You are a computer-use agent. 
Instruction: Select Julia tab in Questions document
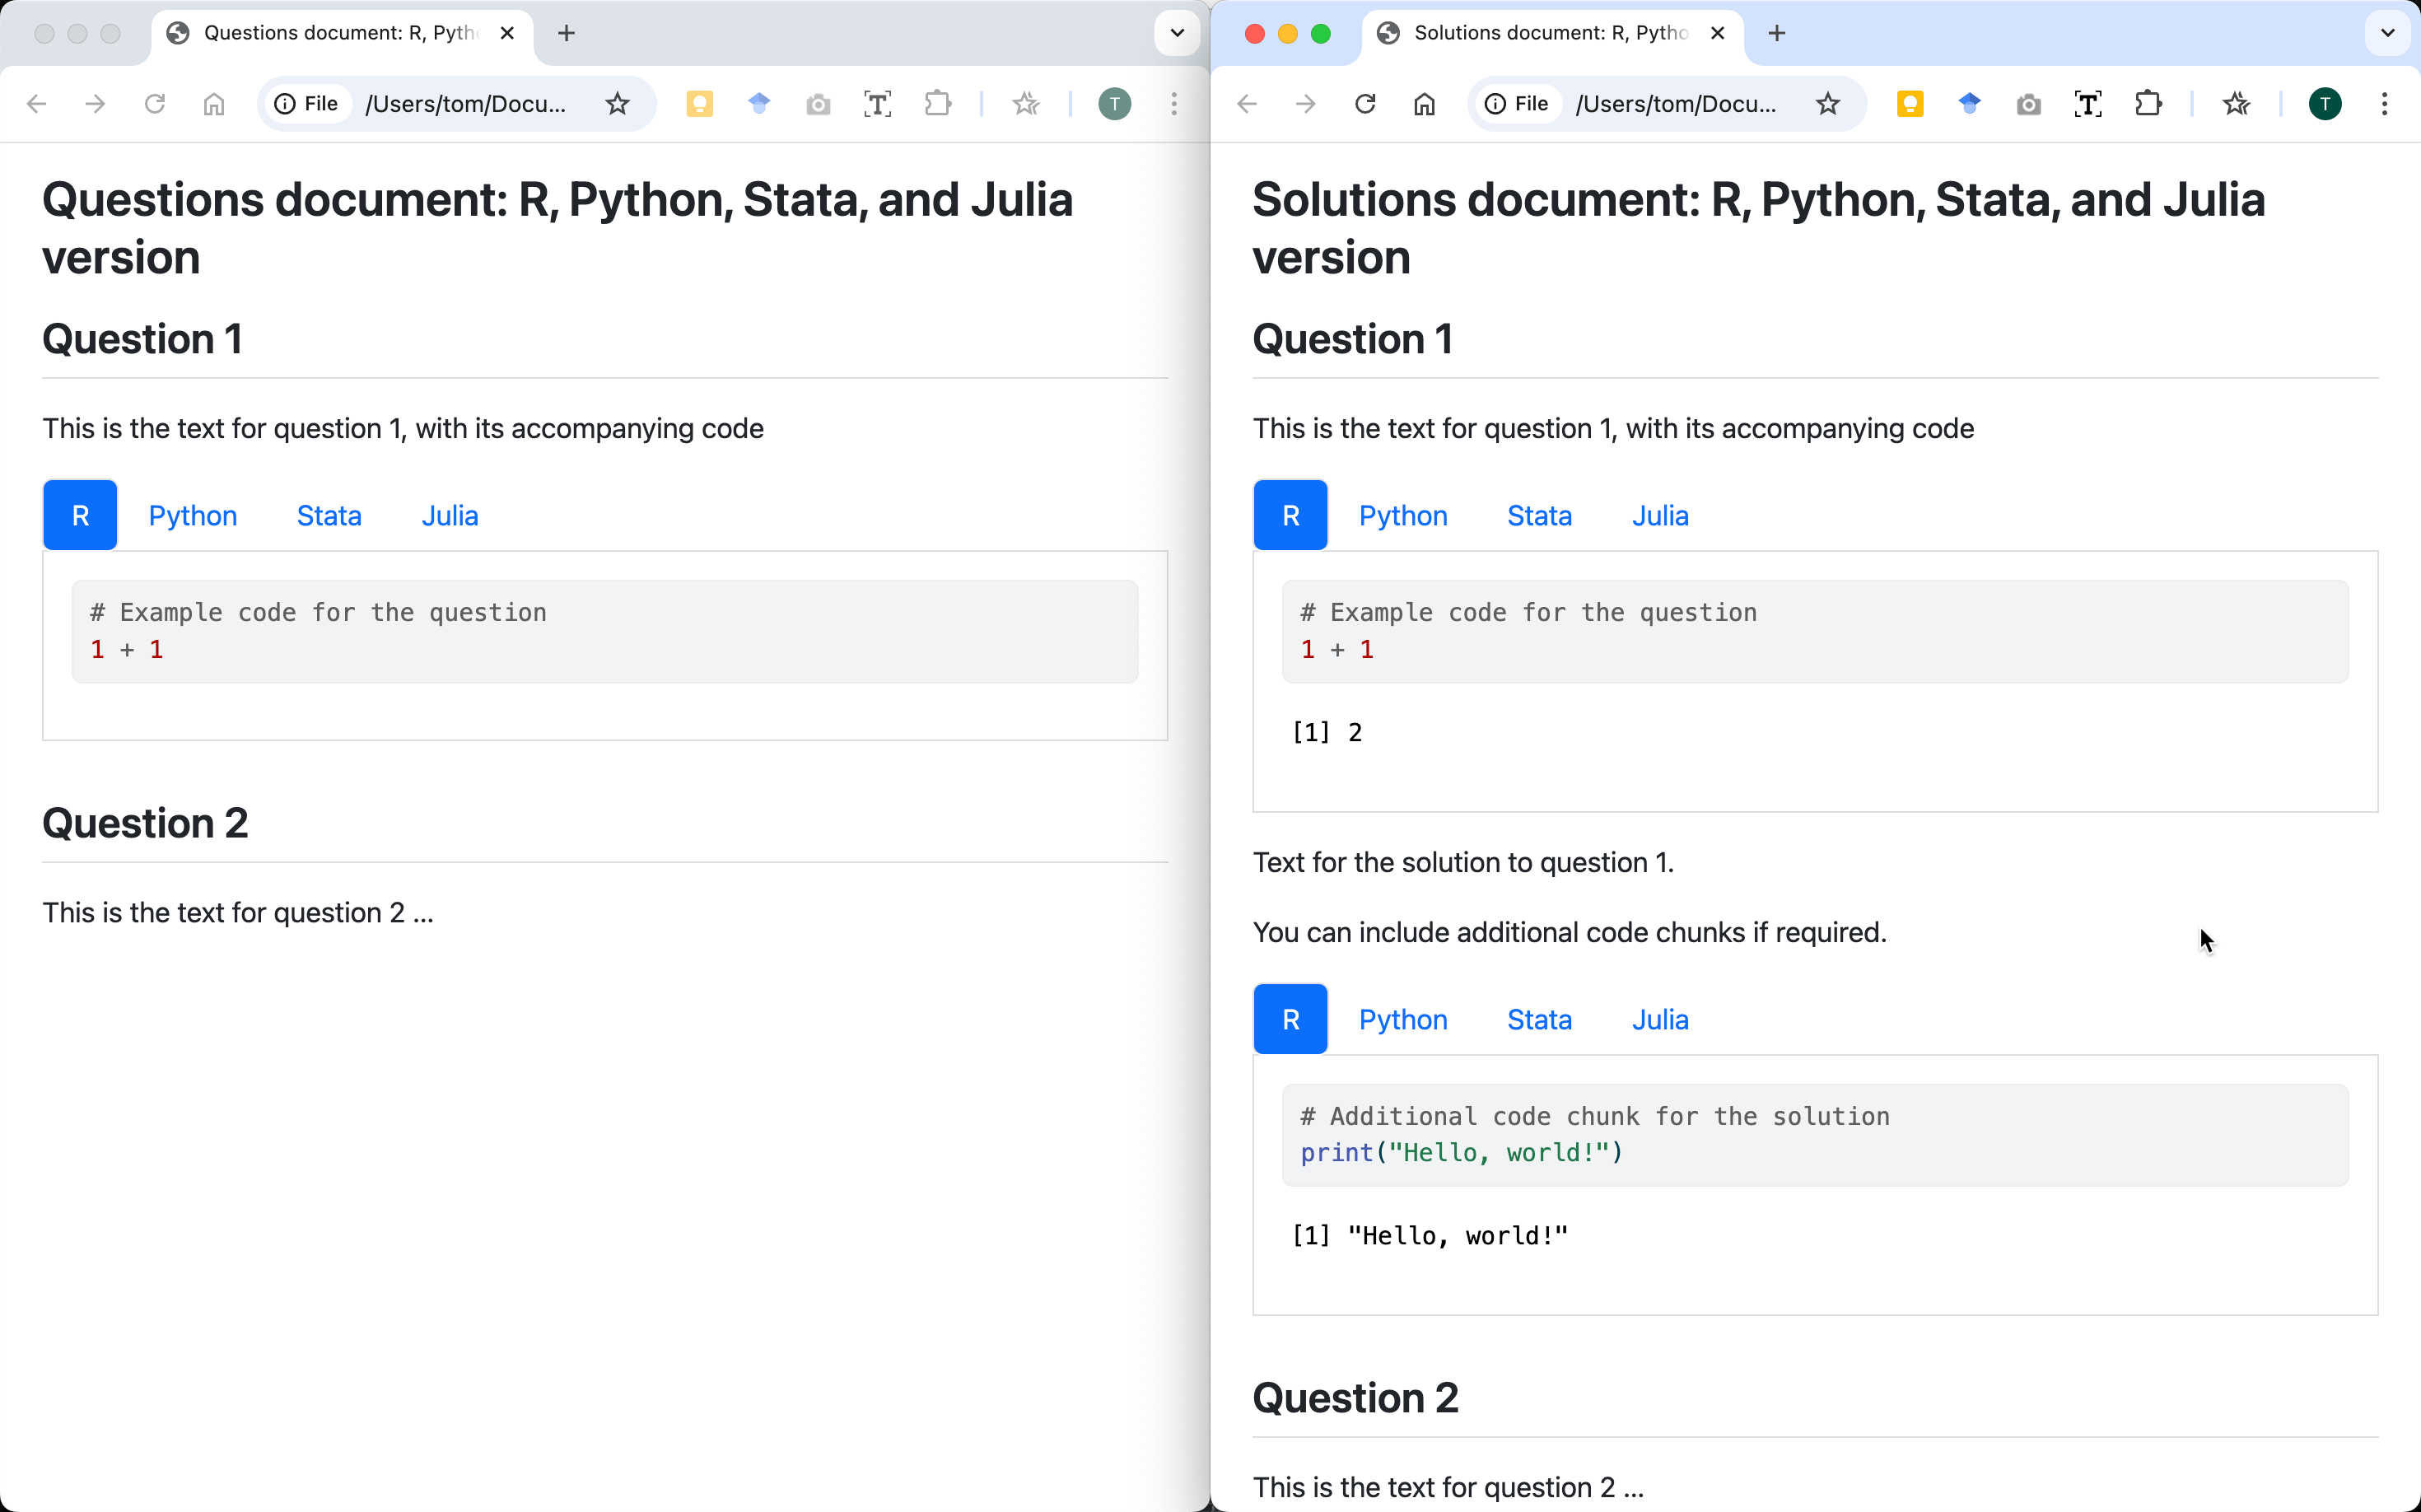(449, 516)
